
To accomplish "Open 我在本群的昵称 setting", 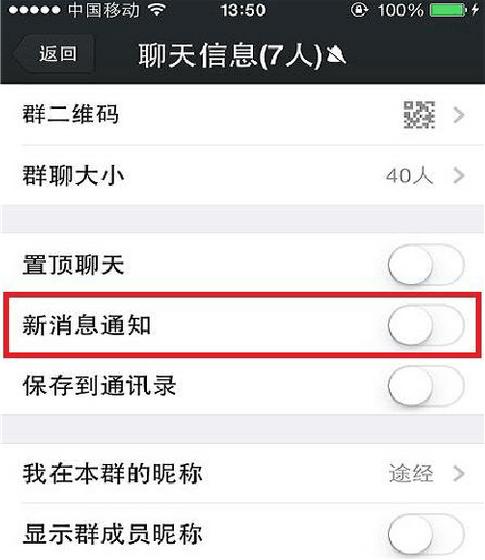I will 242,474.
